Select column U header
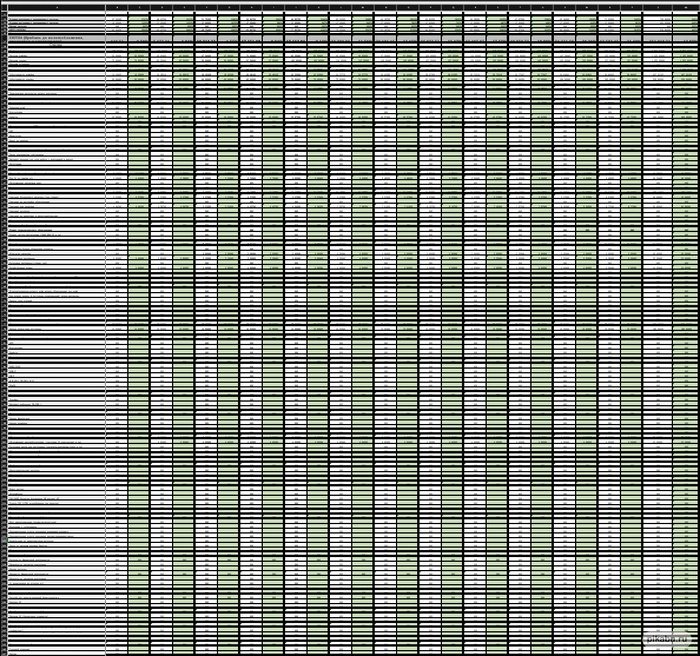 point(542,7)
